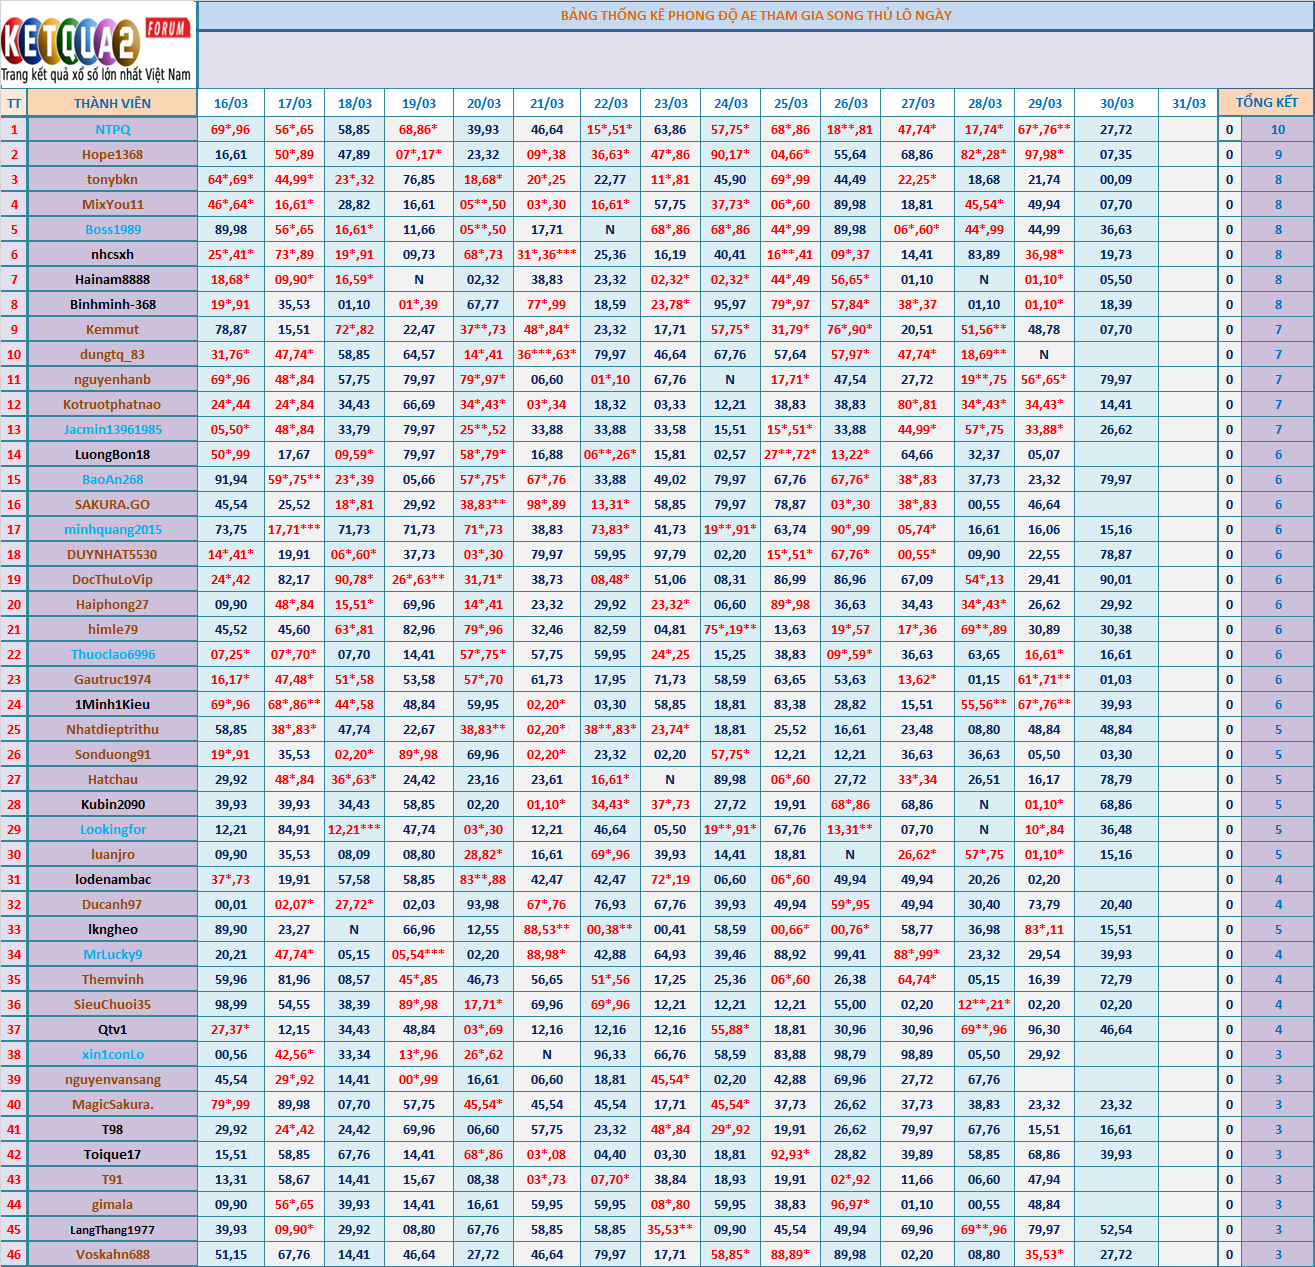Click member name nhcsxh
This screenshot has width=1315, height=1267.
tap(113, 254)
